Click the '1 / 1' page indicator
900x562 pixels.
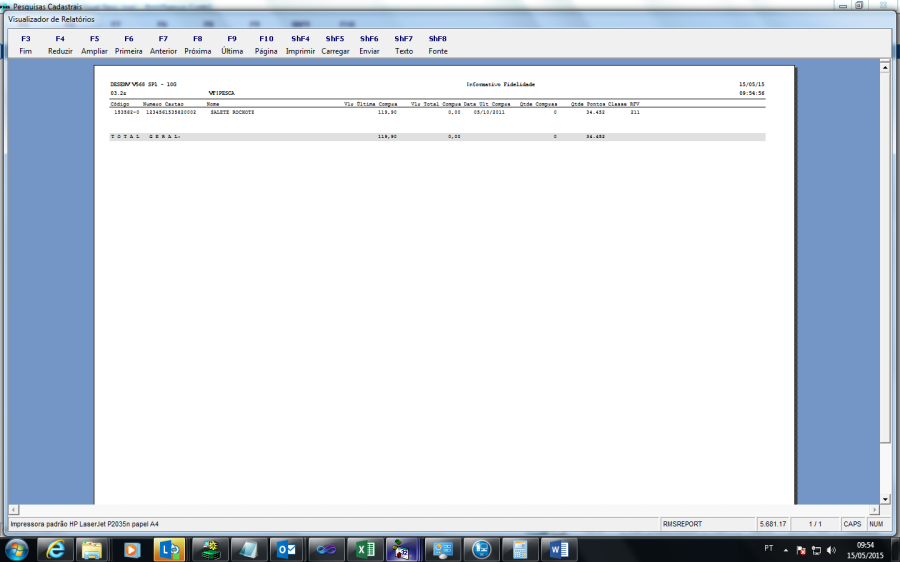coord(815,524)
